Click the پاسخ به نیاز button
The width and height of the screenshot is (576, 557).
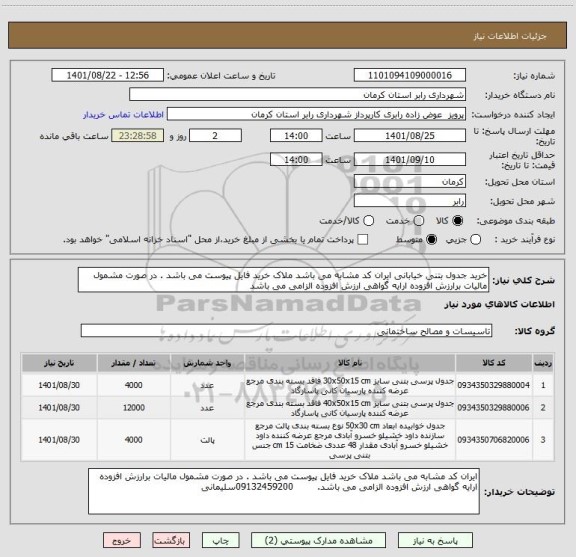click(x=435, y=540)
